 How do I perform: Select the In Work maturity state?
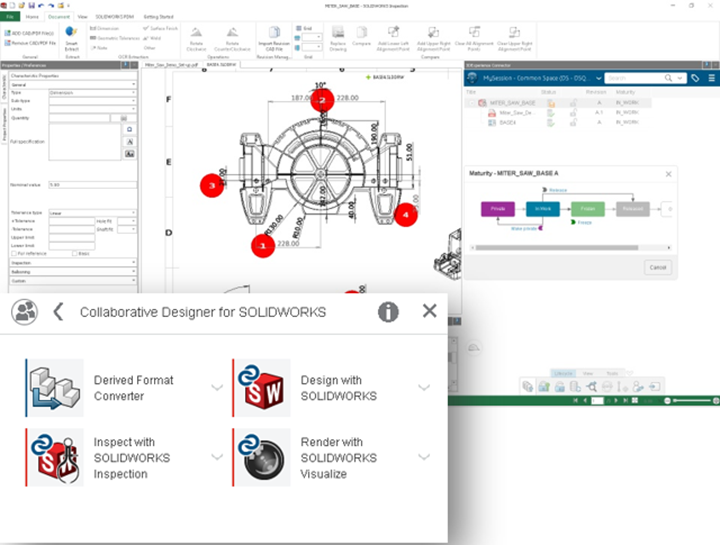(x=543, y=209)
